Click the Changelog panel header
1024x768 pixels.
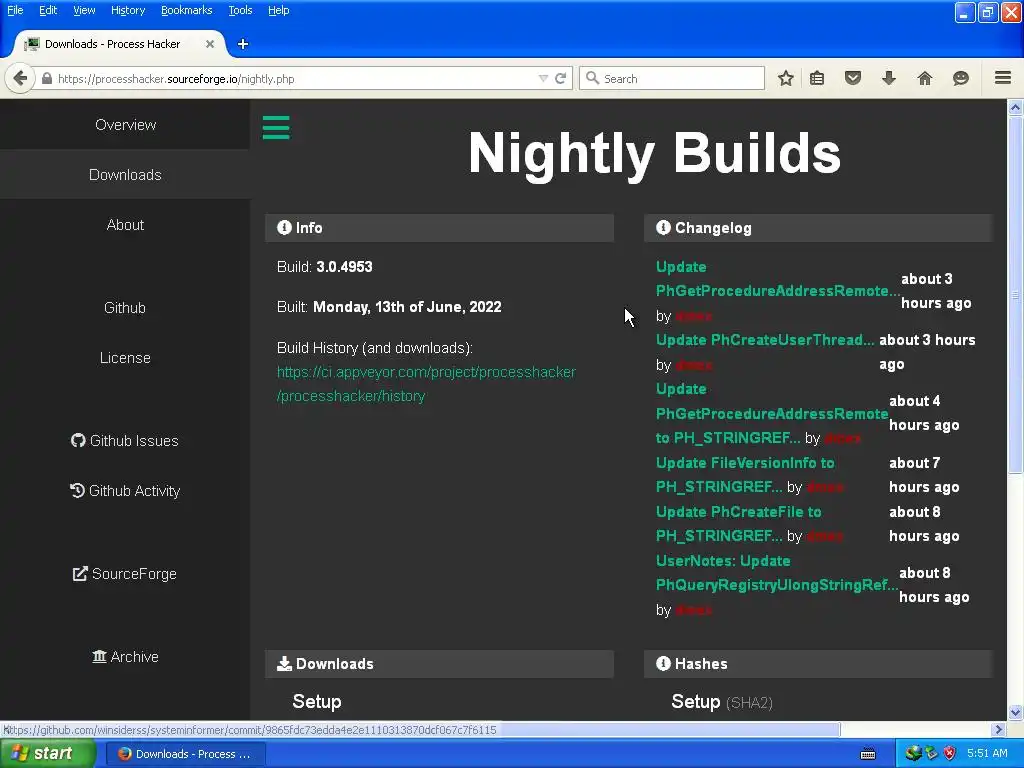(818, 228)
